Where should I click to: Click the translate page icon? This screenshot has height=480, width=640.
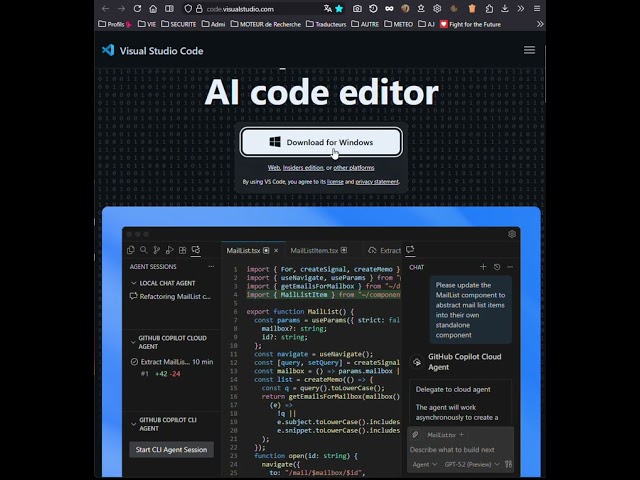[x=327, y=9]
